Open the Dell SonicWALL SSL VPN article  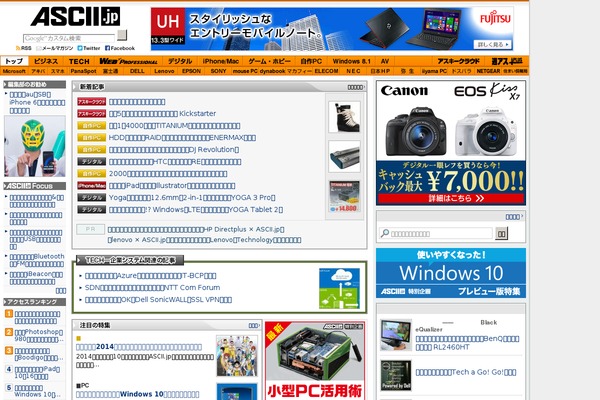pos(158,300)
